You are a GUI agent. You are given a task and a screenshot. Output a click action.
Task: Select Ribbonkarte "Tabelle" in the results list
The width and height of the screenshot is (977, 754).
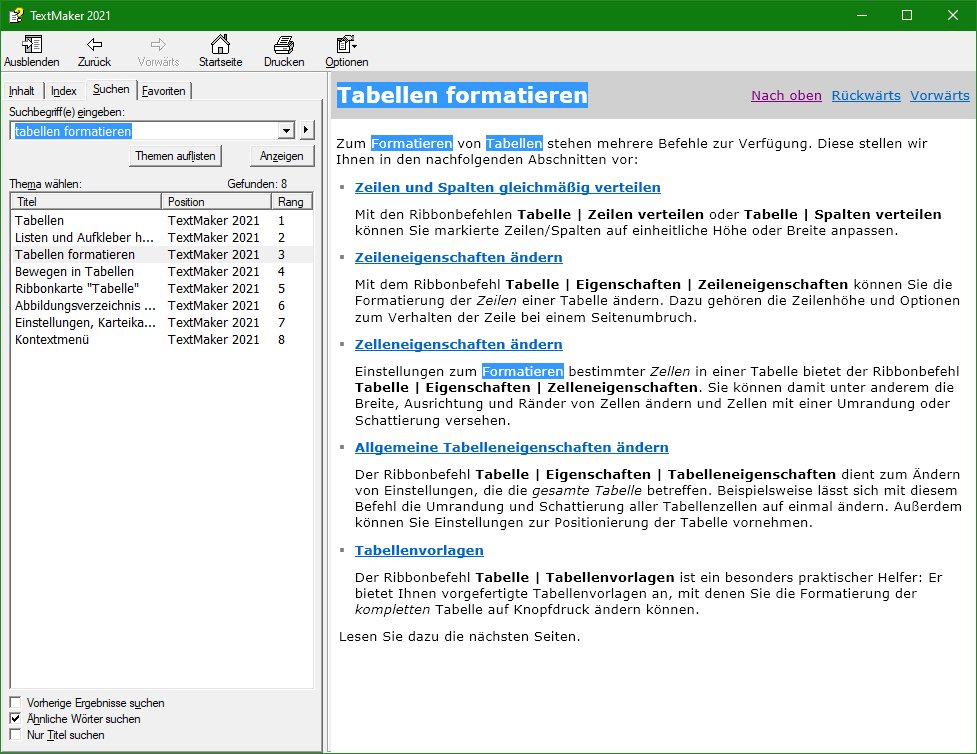click(x=77, y=288)
